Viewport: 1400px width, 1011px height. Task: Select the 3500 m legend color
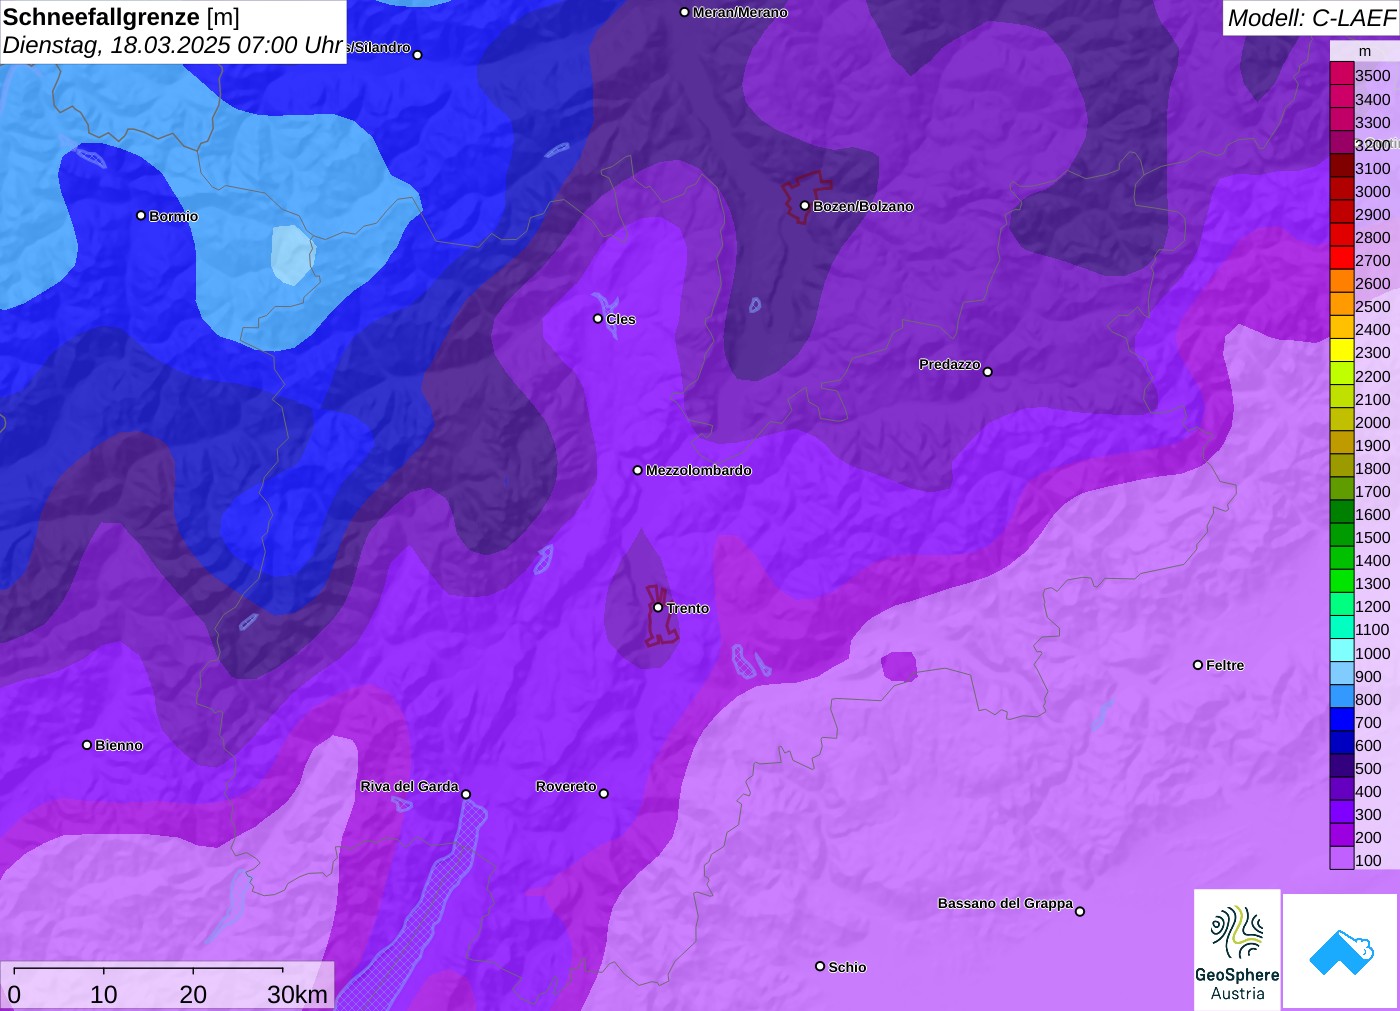tap(1342, 73)
